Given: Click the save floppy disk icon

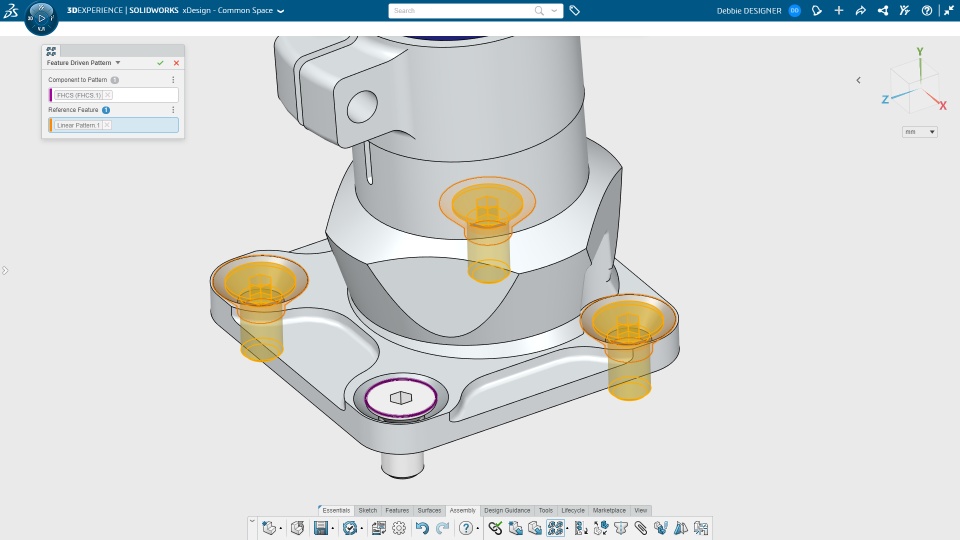Looking at the screenshot, I should [321, 528].
